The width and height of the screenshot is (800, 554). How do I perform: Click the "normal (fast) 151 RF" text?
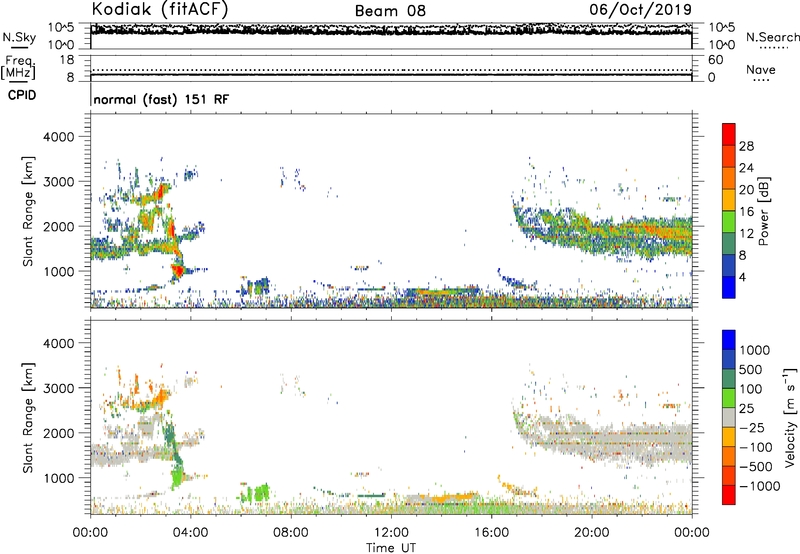(x=161, y=99)
